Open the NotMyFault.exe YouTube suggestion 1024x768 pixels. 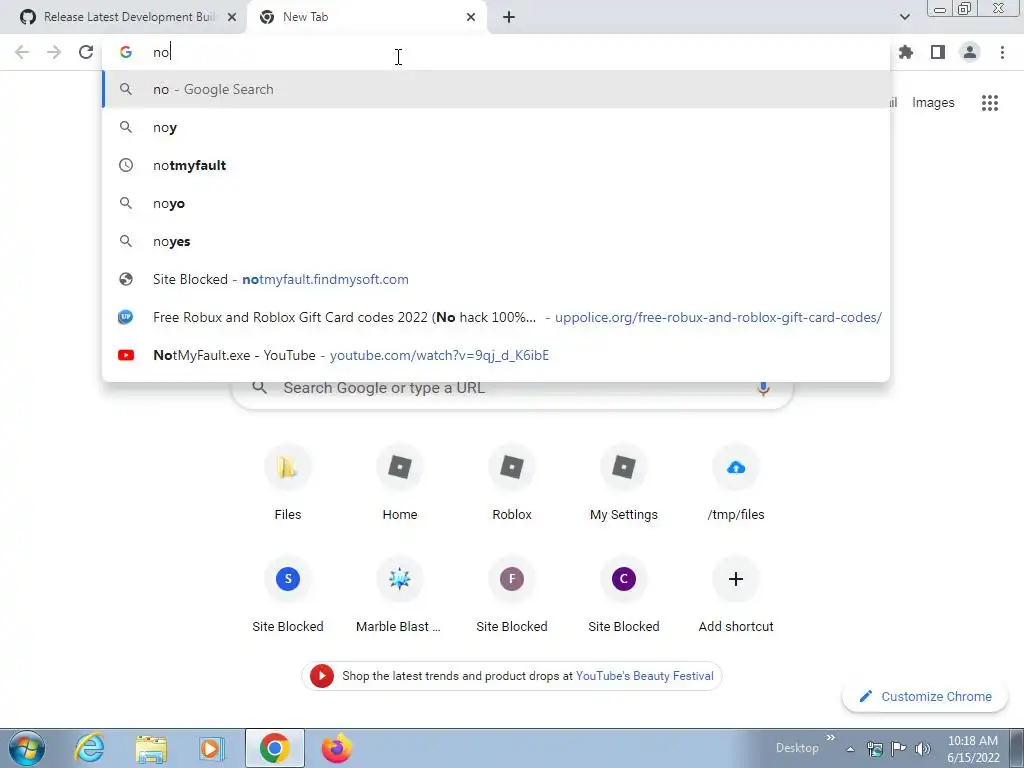coord(496,355)
